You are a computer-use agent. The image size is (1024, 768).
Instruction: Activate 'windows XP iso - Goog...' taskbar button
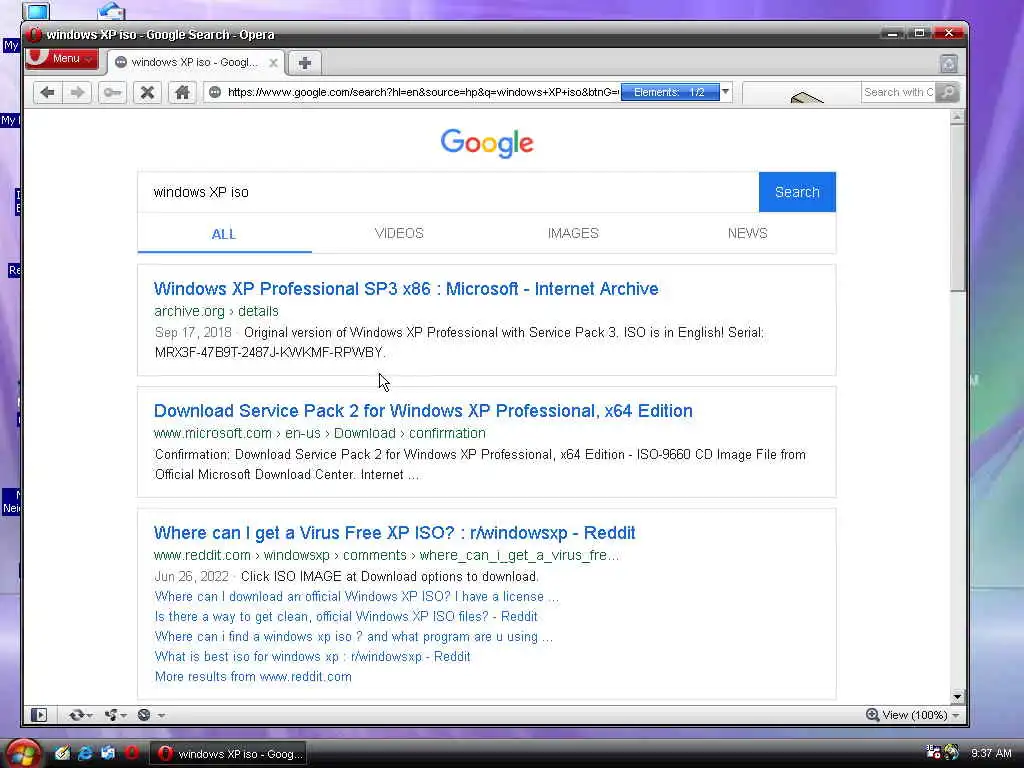[229, 754]
